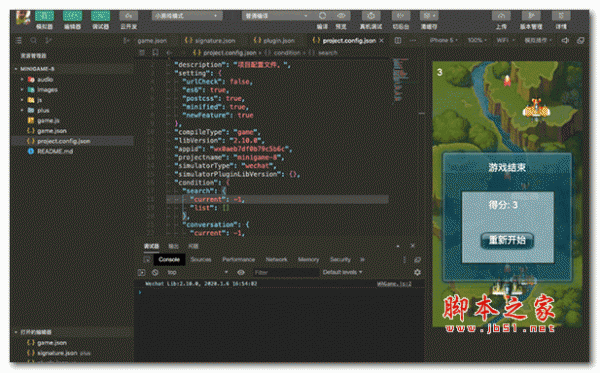Click the preview eye icon (预览)
The width and height of the screenshot is (600, 373).
click(x=341, y=16)
